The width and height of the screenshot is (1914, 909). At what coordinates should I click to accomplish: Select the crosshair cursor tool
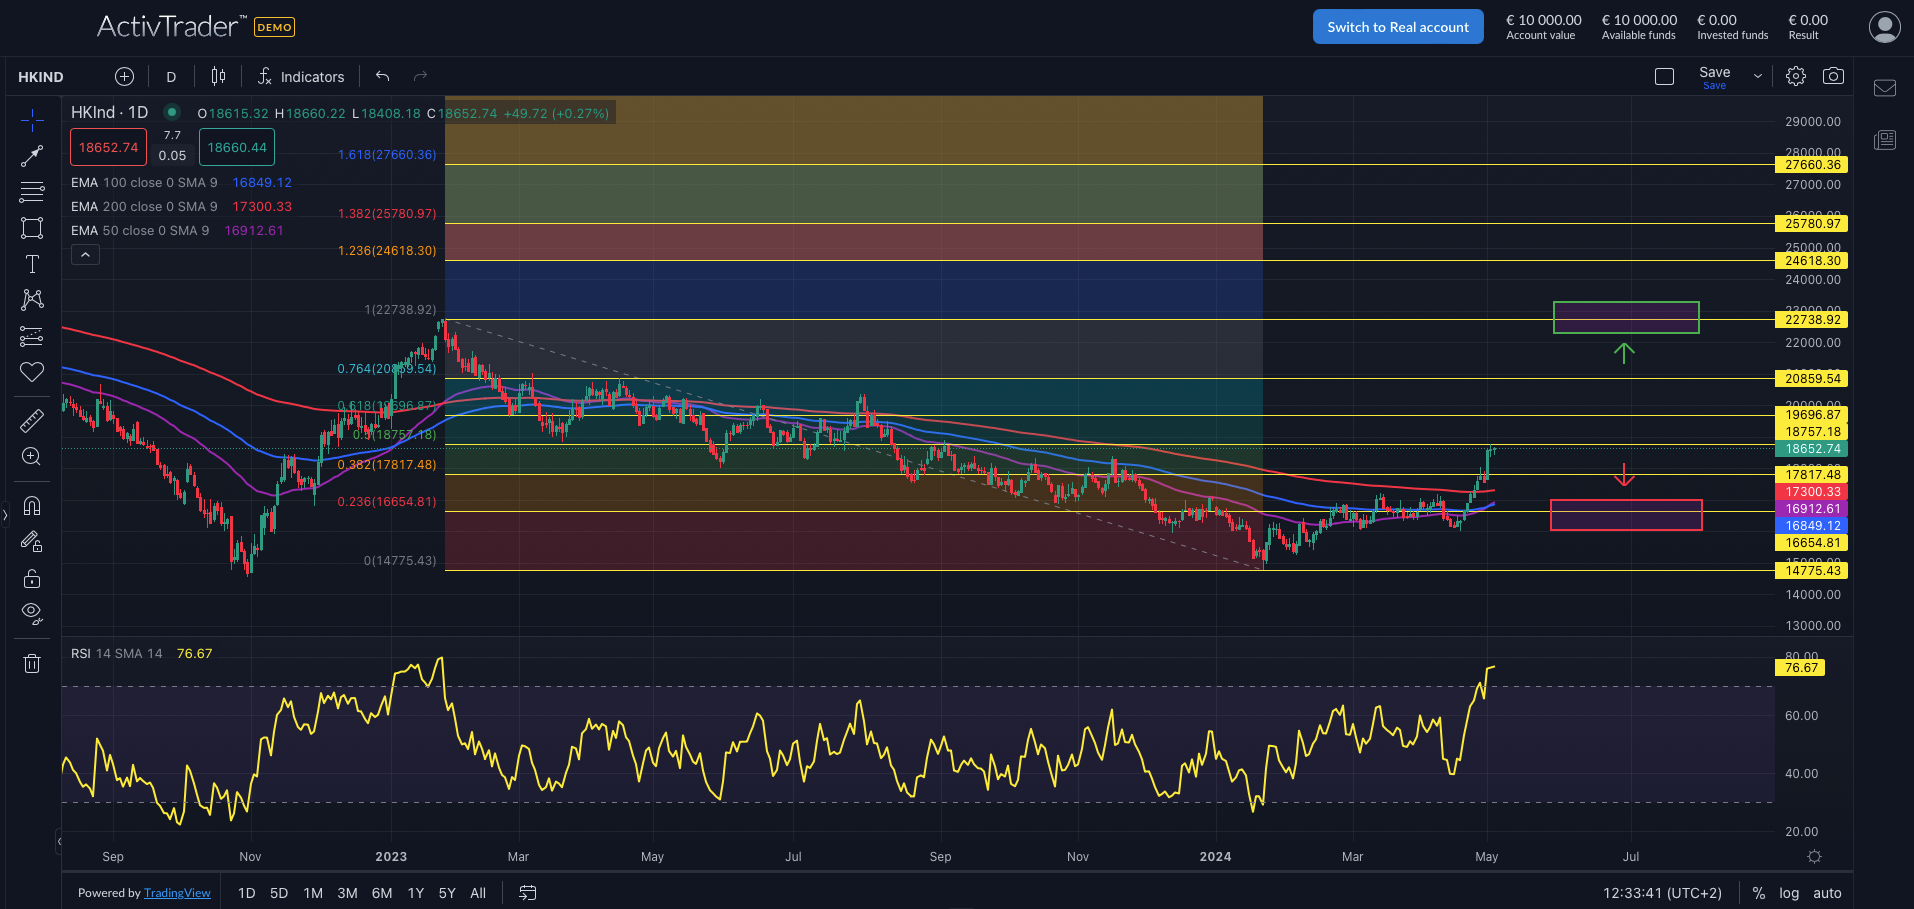pyautogui.click(x=32, y=121)
